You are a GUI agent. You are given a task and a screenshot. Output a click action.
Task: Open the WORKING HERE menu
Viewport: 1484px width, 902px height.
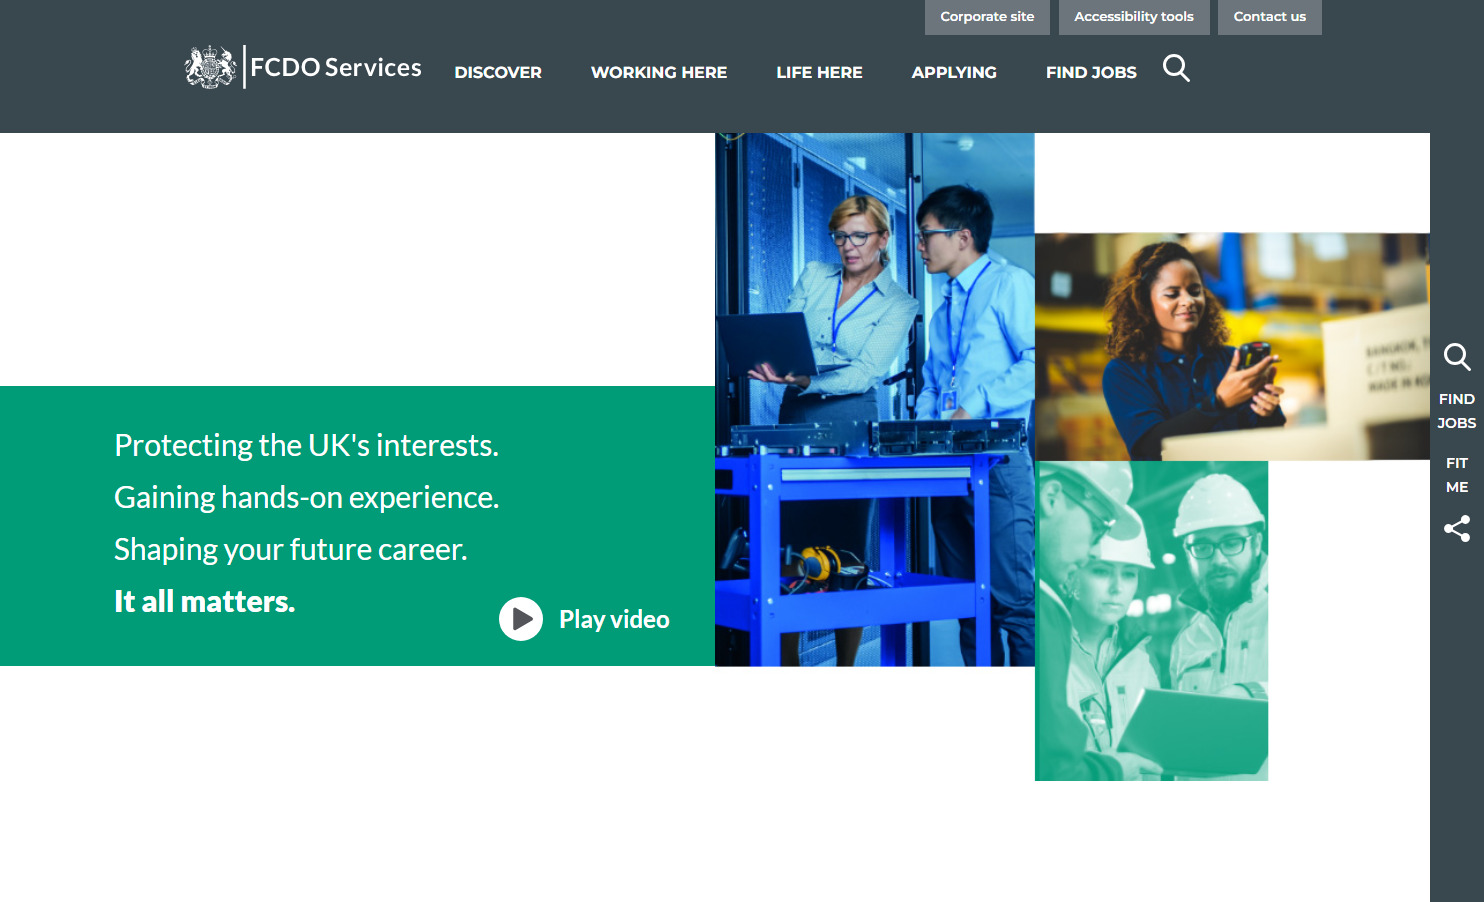[659, 72]
